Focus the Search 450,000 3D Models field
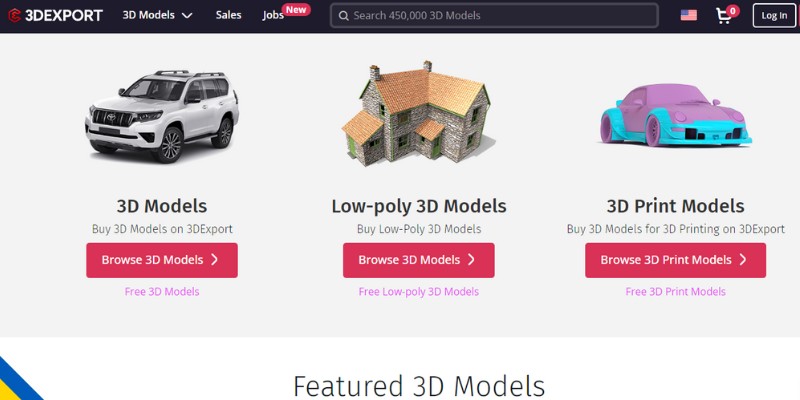This screenshot has height=400, width=800. 494,16
